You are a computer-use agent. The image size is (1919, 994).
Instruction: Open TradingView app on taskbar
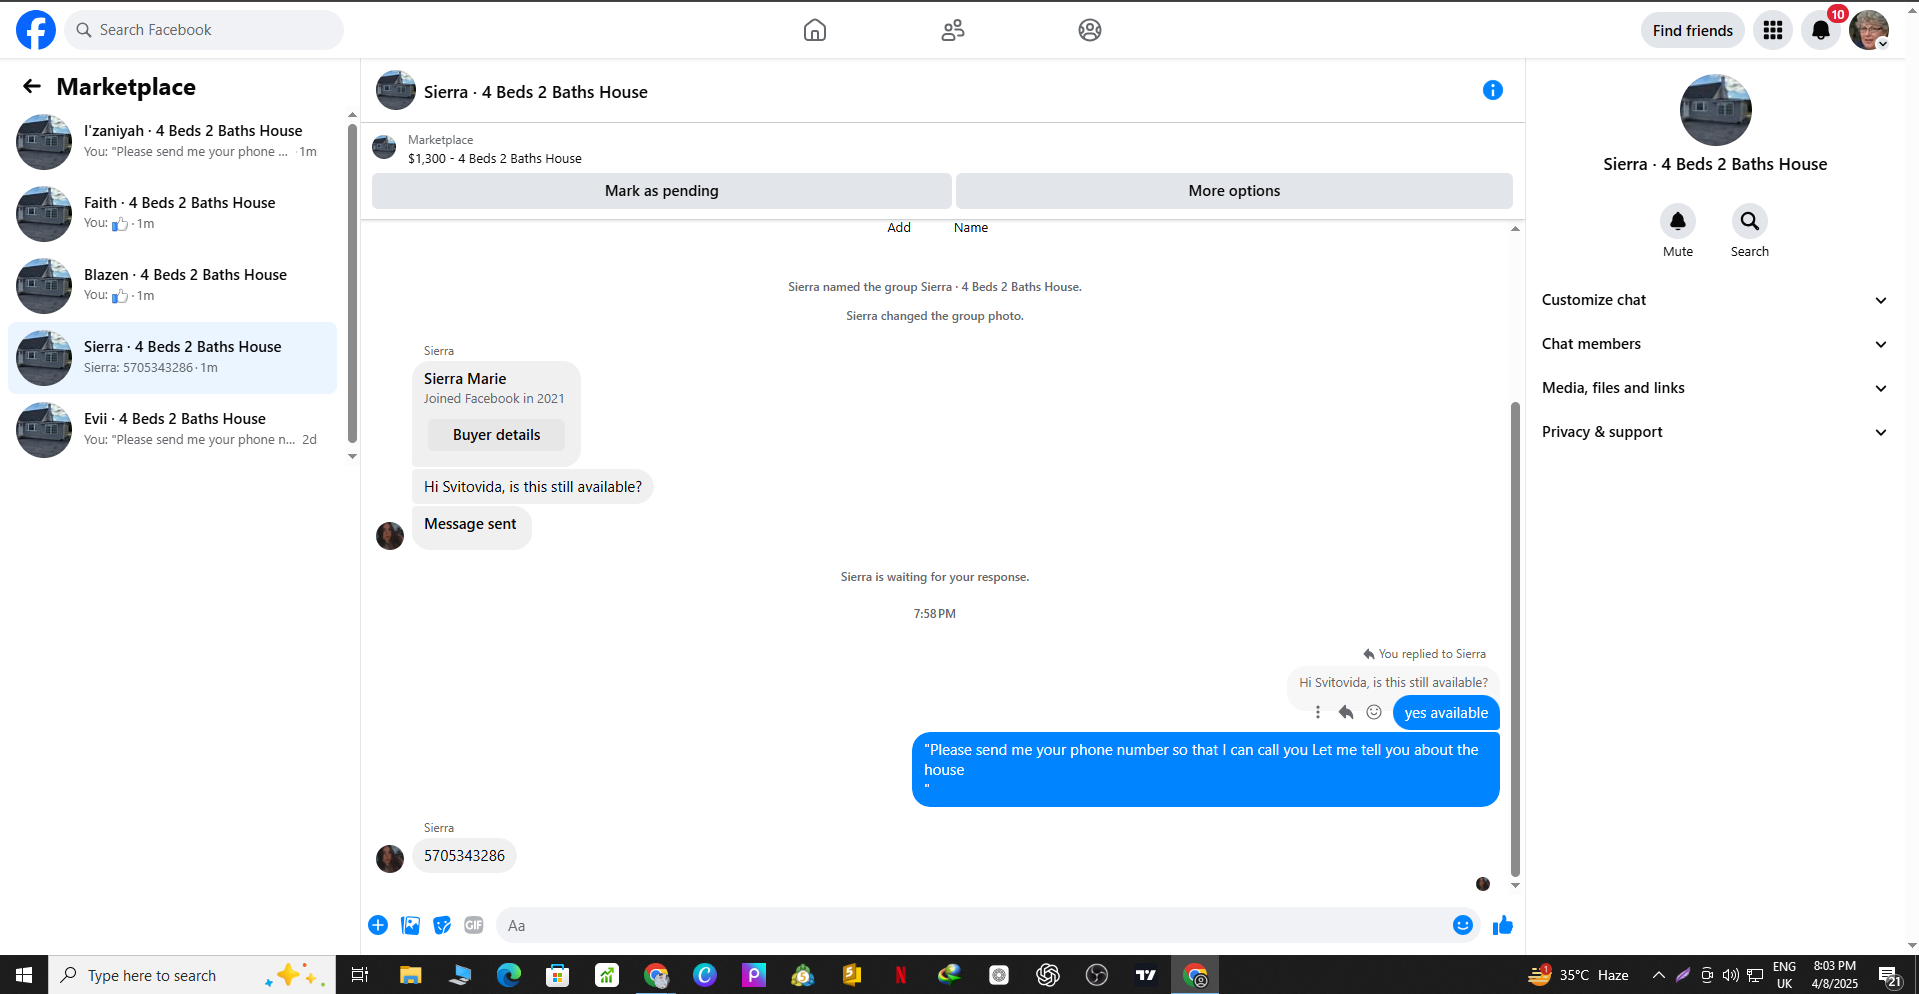[1146, 975]
